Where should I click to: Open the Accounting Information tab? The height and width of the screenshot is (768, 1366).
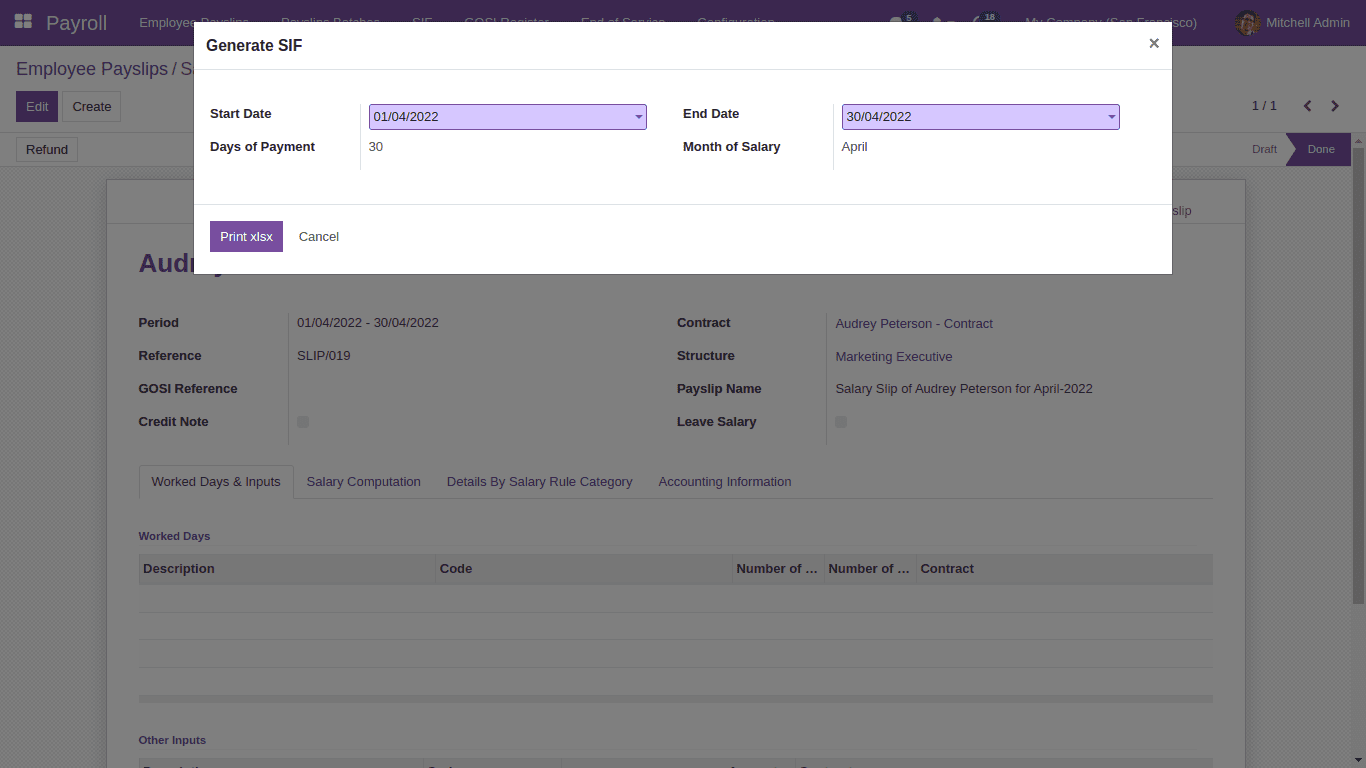(724, 481)
